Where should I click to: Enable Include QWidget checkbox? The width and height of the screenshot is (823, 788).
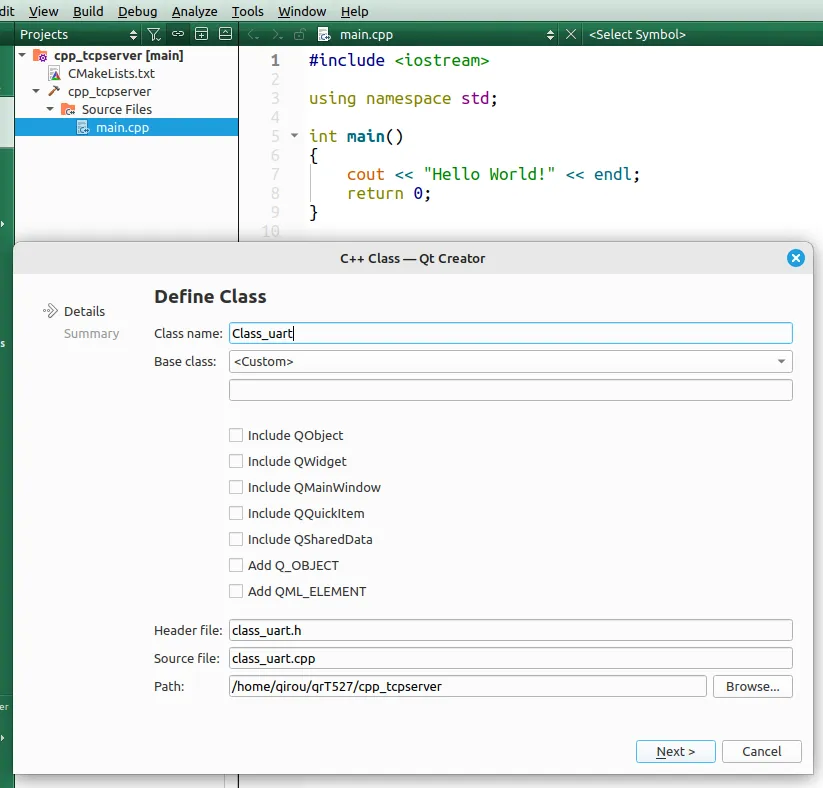pos(236,461)
